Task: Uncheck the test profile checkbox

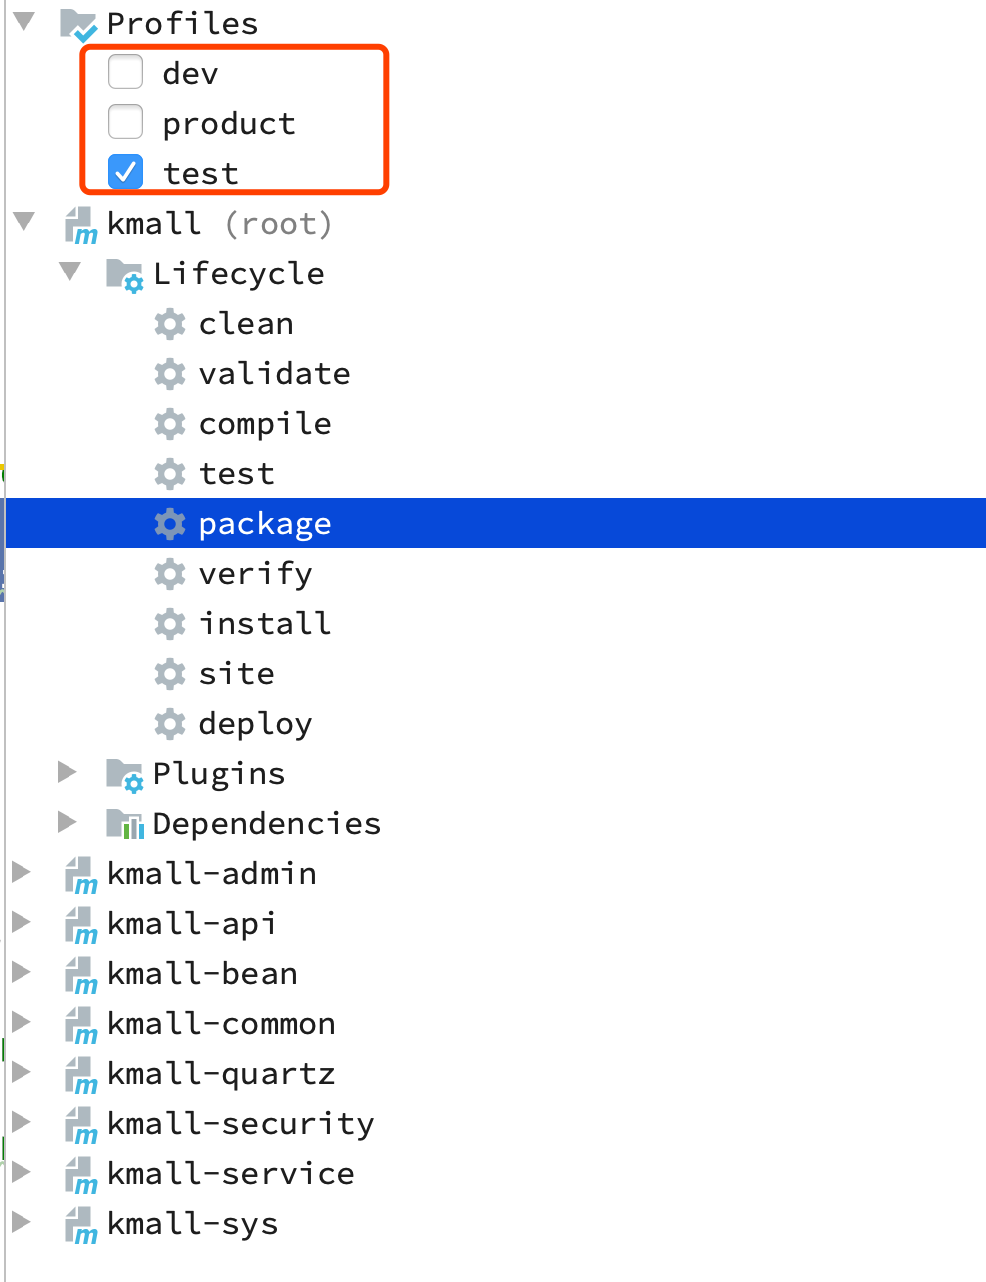Action: (126, 172)
